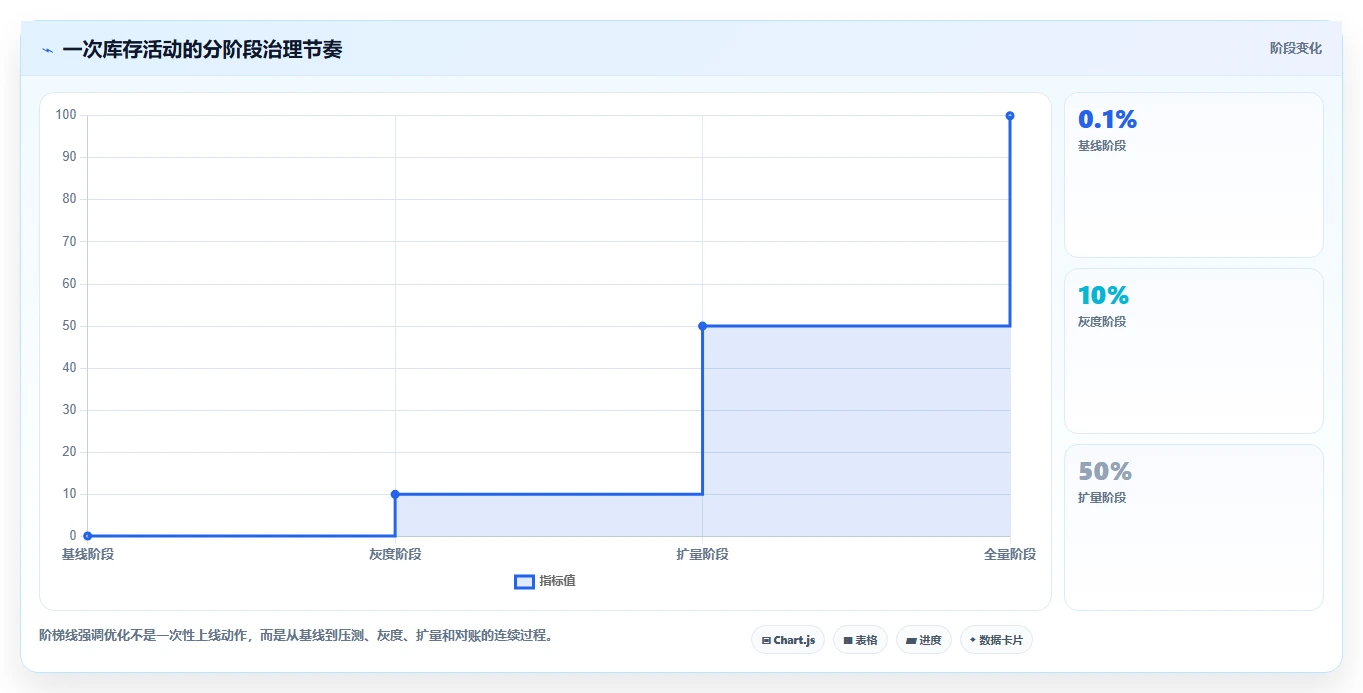The height and width of the screenshot is (693, 1363).
Task: Click the 数据卡片 tag
Action: [x=996, y=640]
